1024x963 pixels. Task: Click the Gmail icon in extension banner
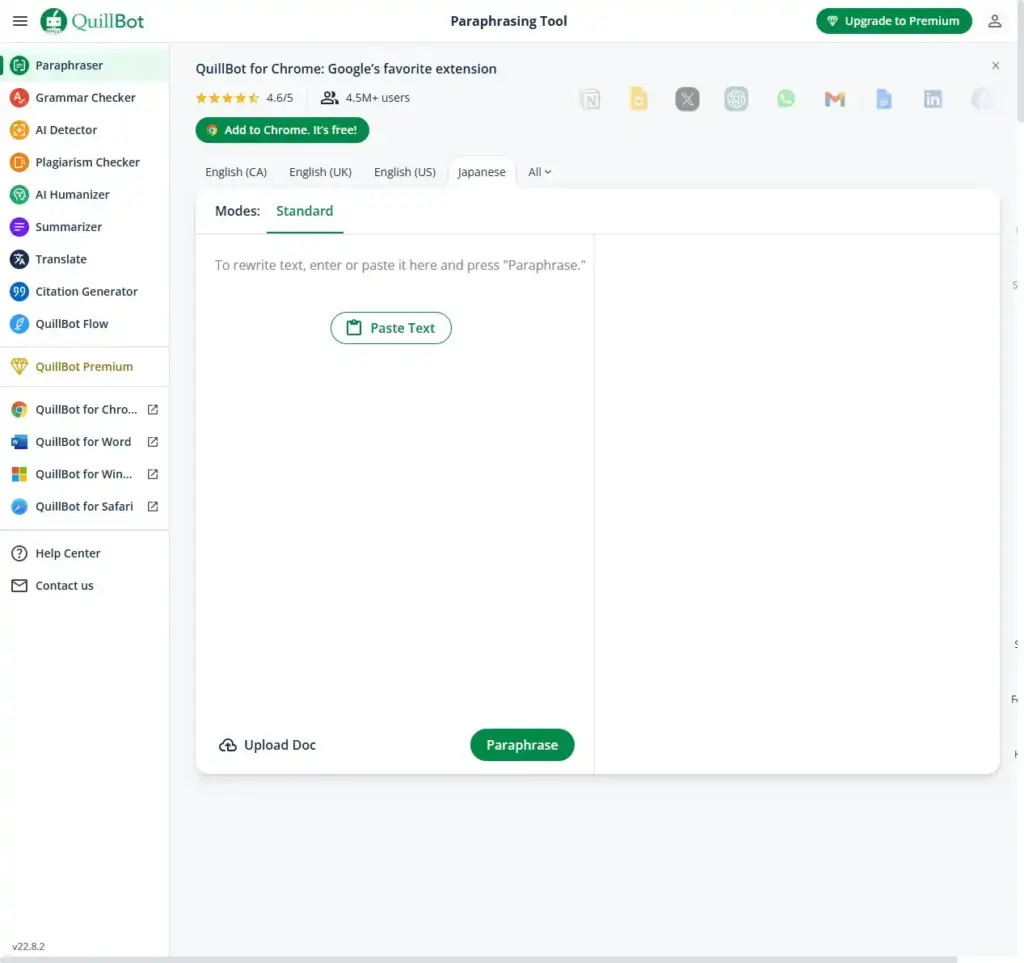coord(835,99)
